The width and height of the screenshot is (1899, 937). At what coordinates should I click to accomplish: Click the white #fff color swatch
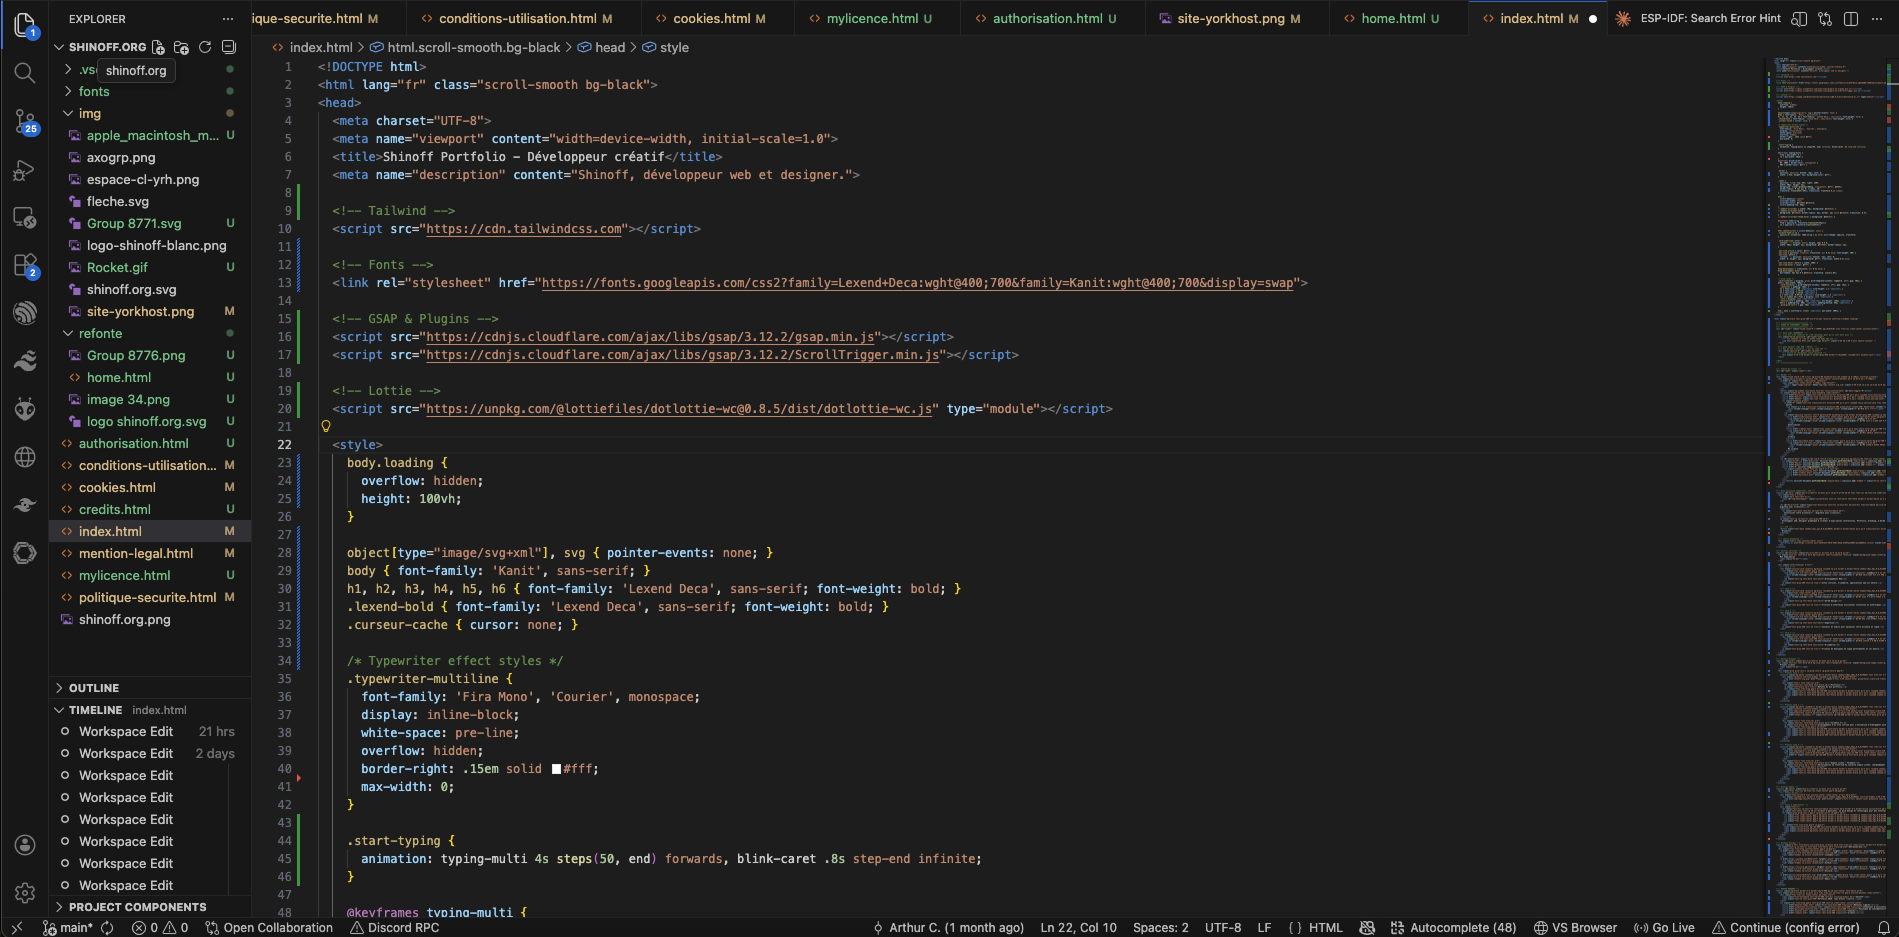point(556,769)
